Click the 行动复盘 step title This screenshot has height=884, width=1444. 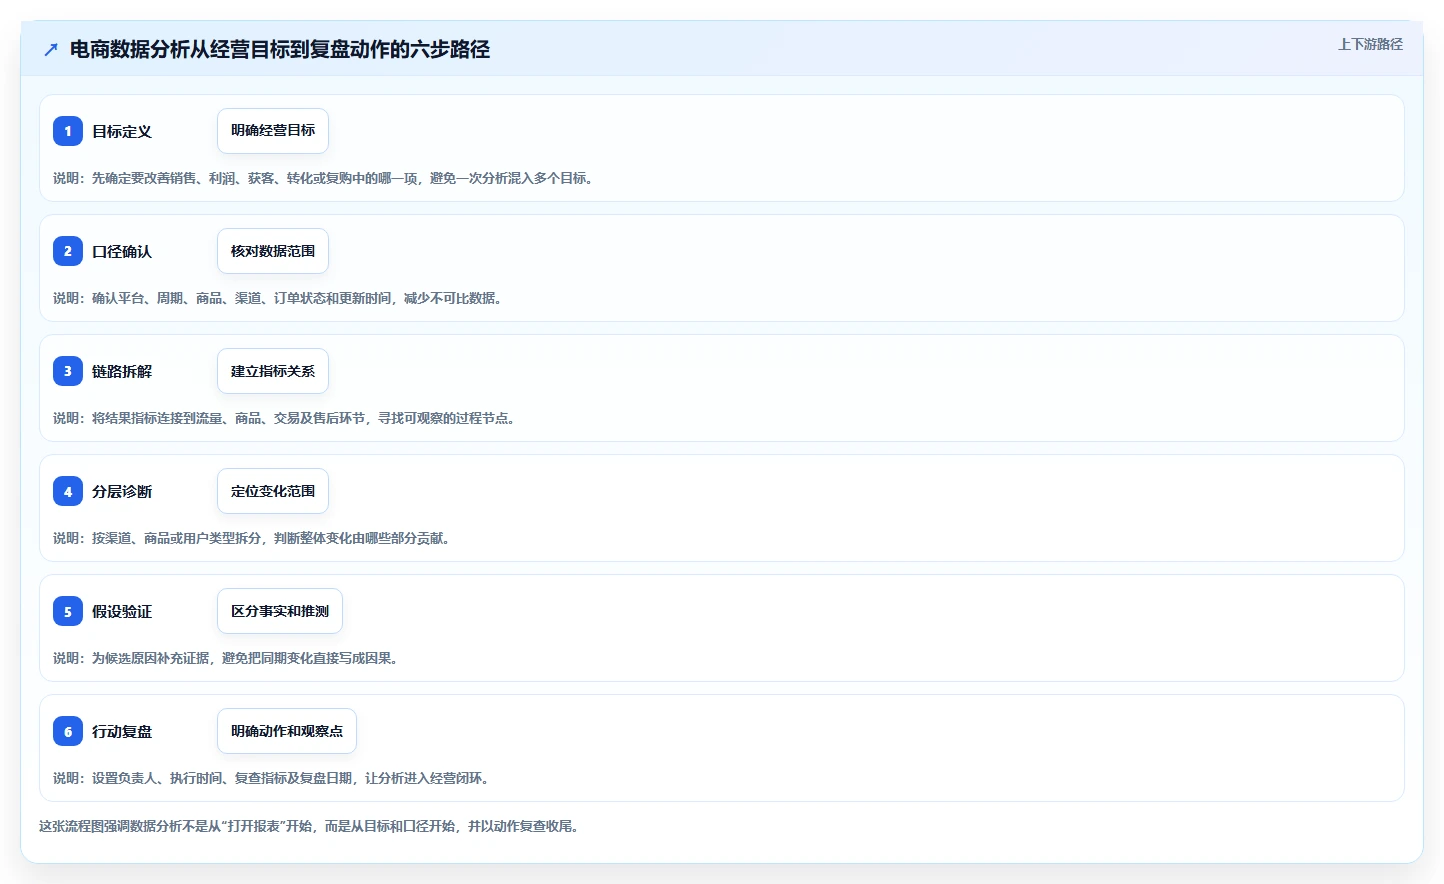pos(122,731)
